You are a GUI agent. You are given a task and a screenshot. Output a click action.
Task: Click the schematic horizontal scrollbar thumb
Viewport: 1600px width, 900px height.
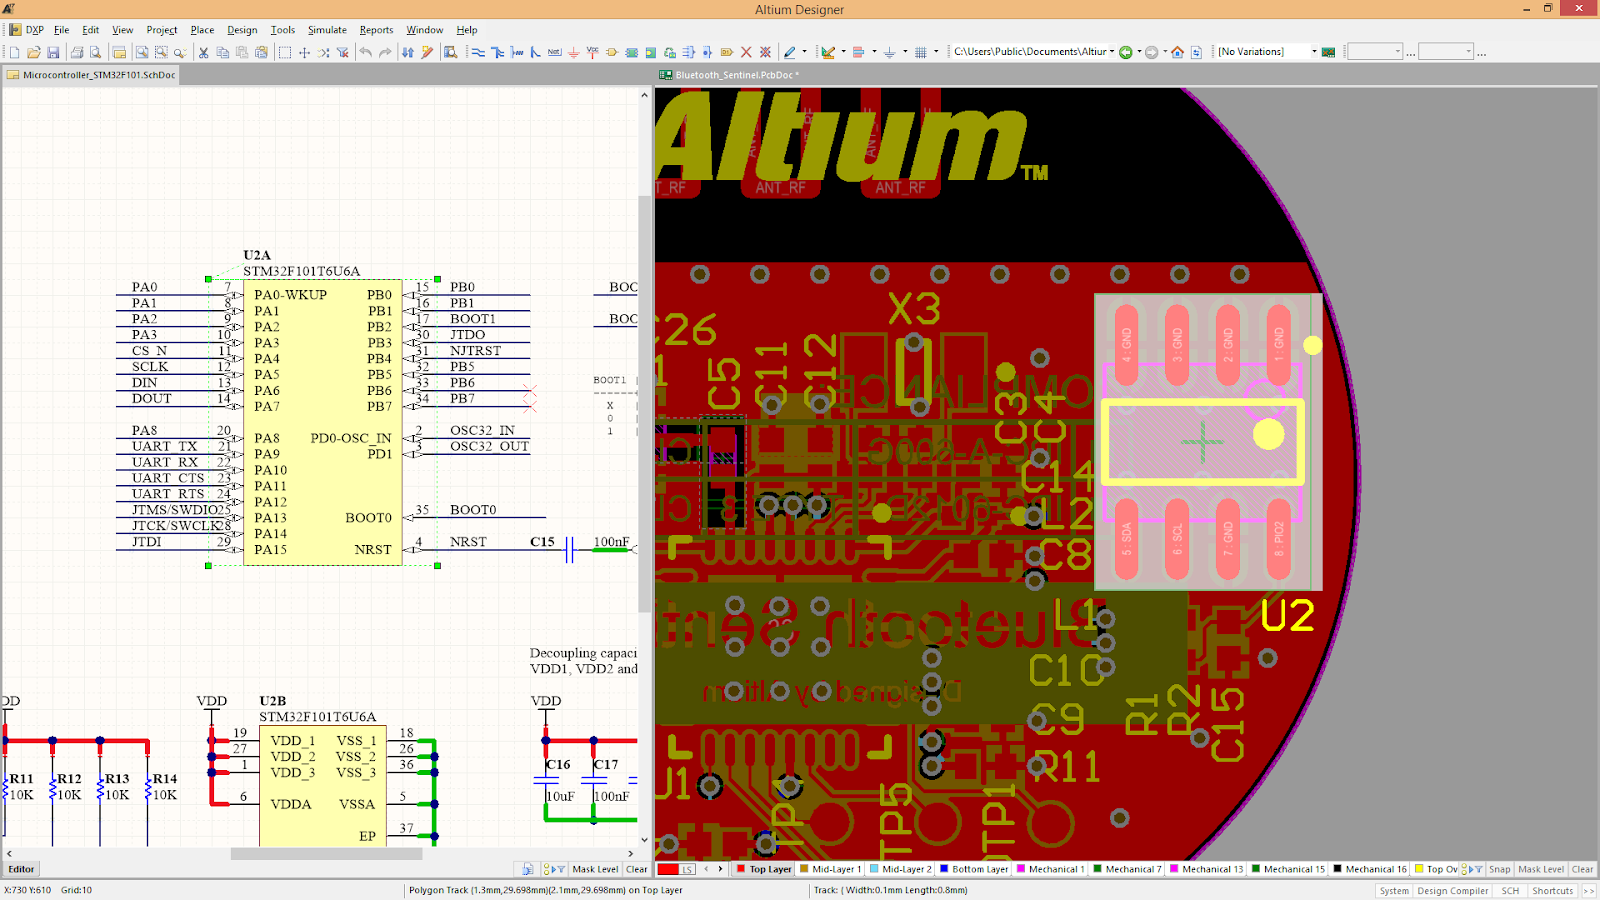pos(326,854)
